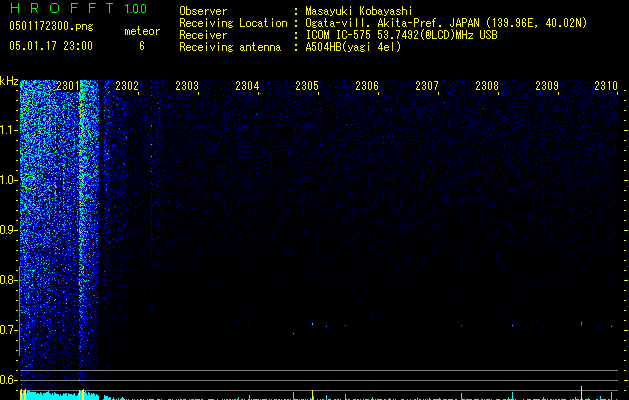The image size is (629, 400).
Task: Click the 0.6 frequency axis label
Action: 9,380
